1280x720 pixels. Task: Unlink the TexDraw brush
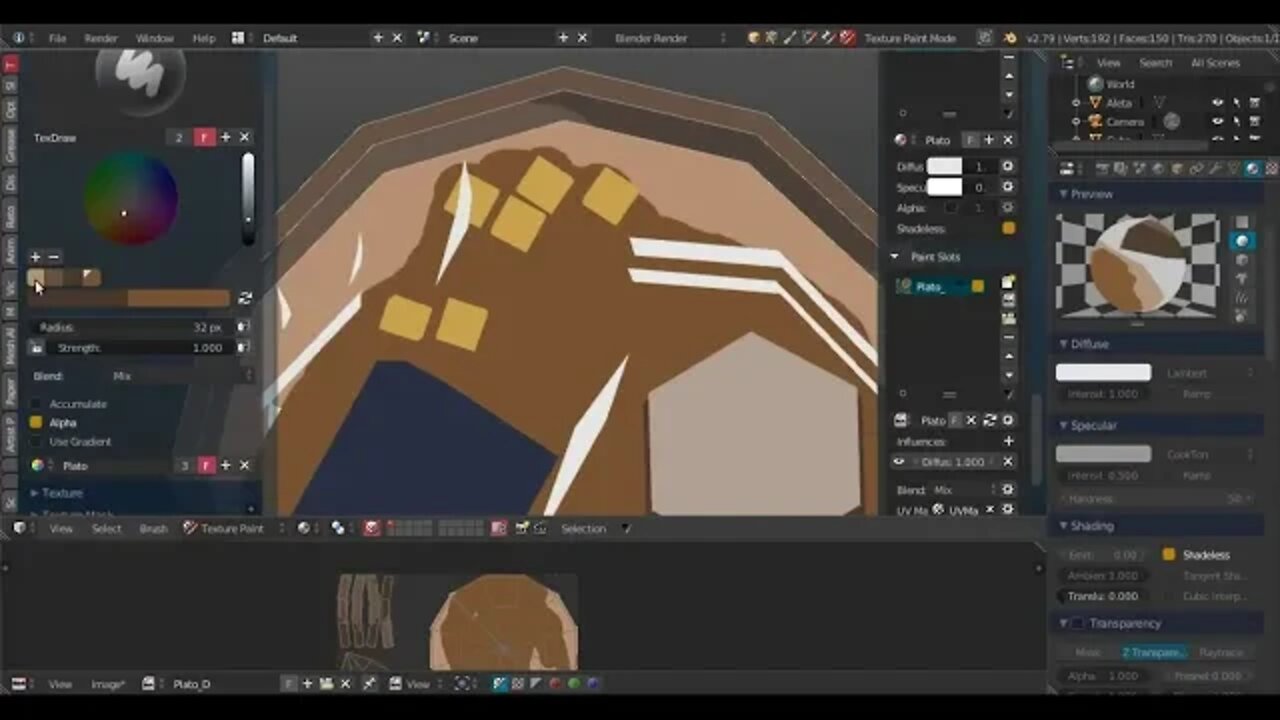(244, 138)
